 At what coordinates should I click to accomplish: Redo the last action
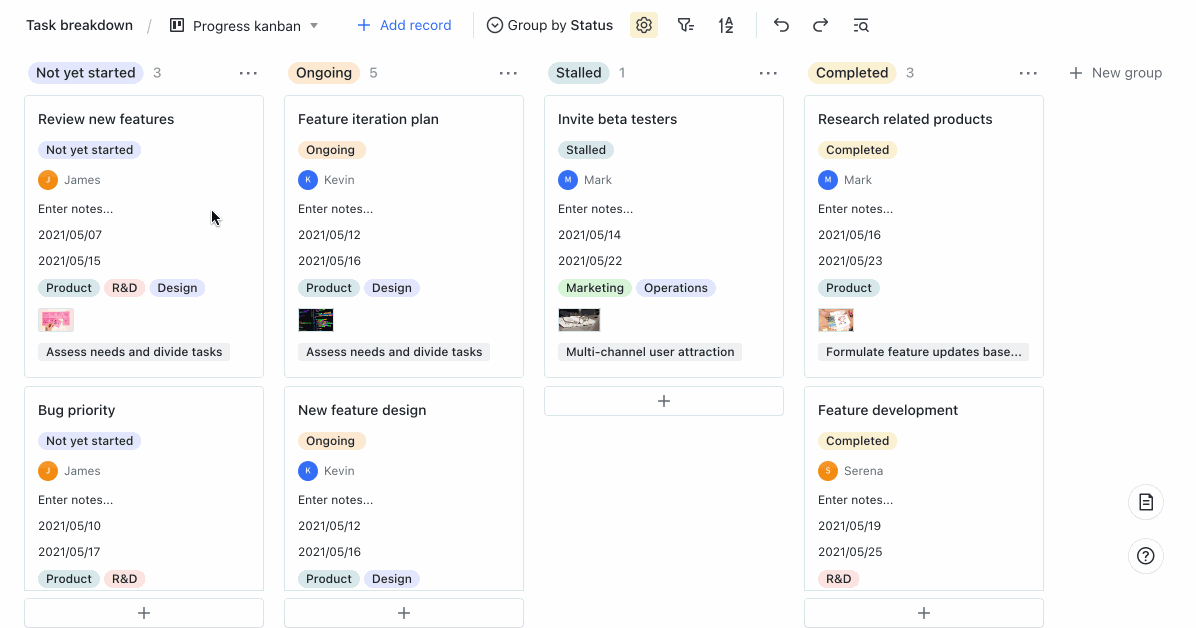coord(820,25)
